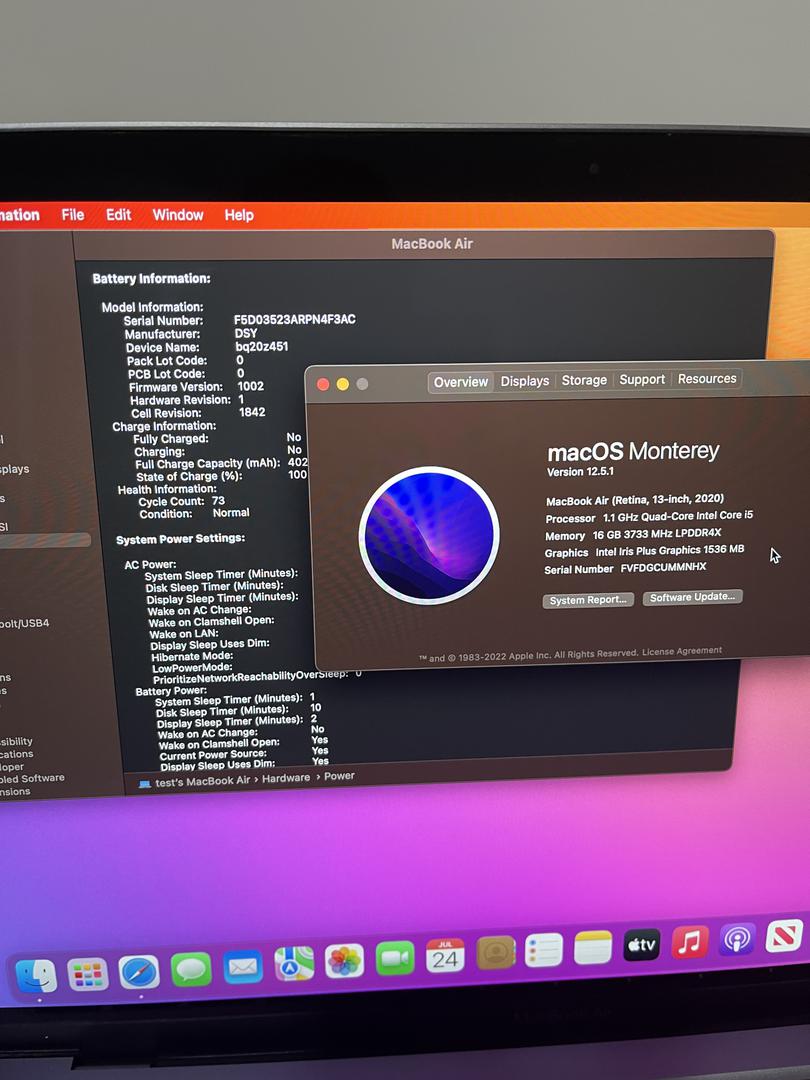Screen dimensions: 810x1080
Task: Open Photos app from Dock
Action: pyautogui.click(x=345, y=961)
